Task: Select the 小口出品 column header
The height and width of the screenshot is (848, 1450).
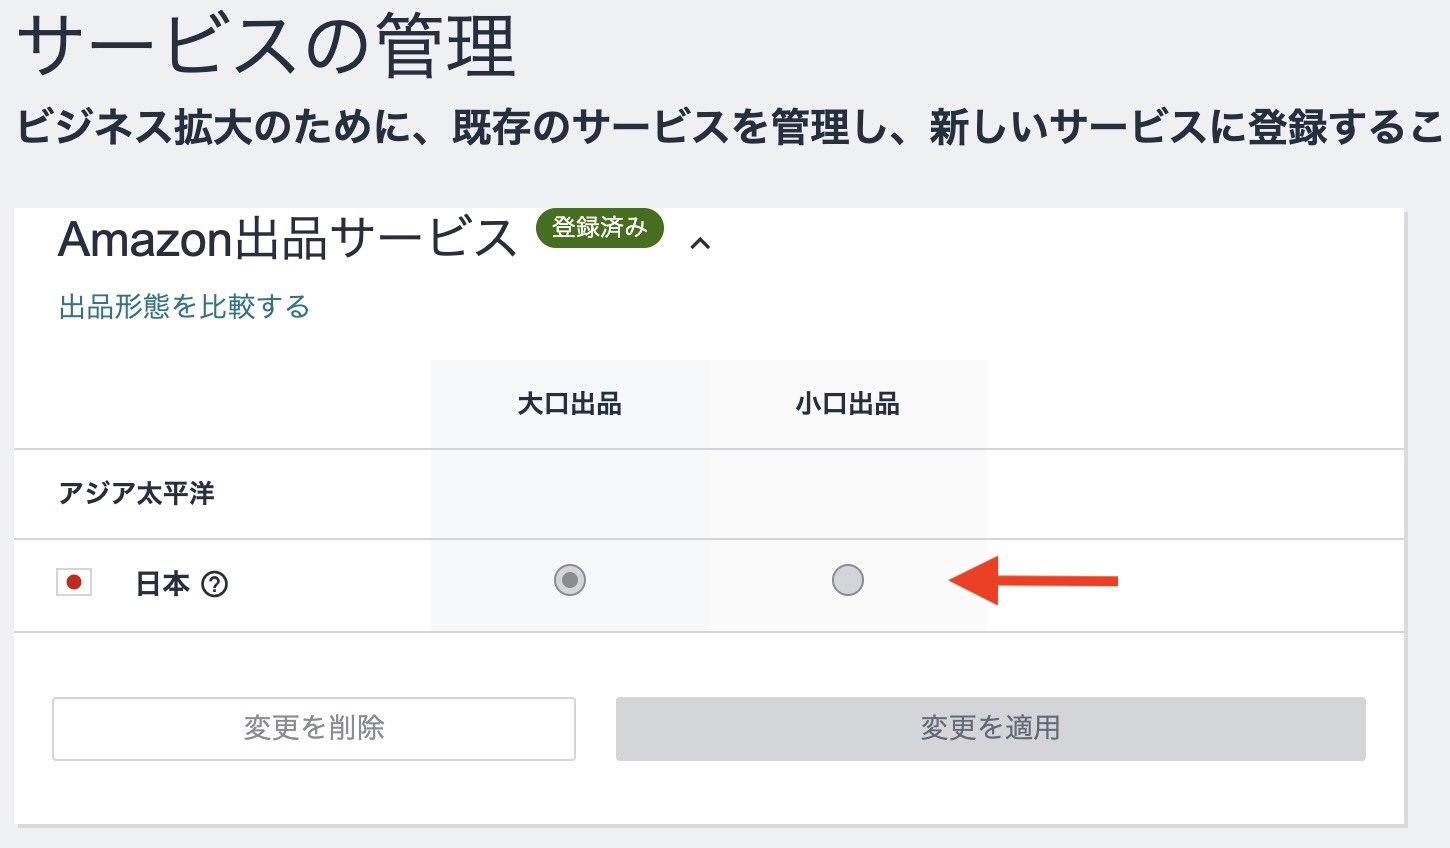Action: point(847,404)
